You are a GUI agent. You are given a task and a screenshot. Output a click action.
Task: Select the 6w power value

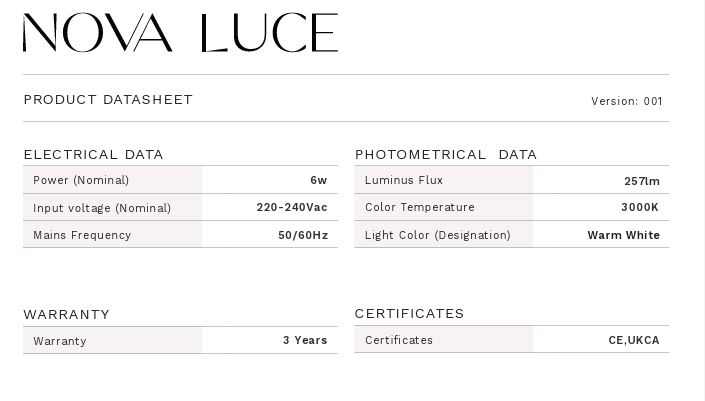319,180
